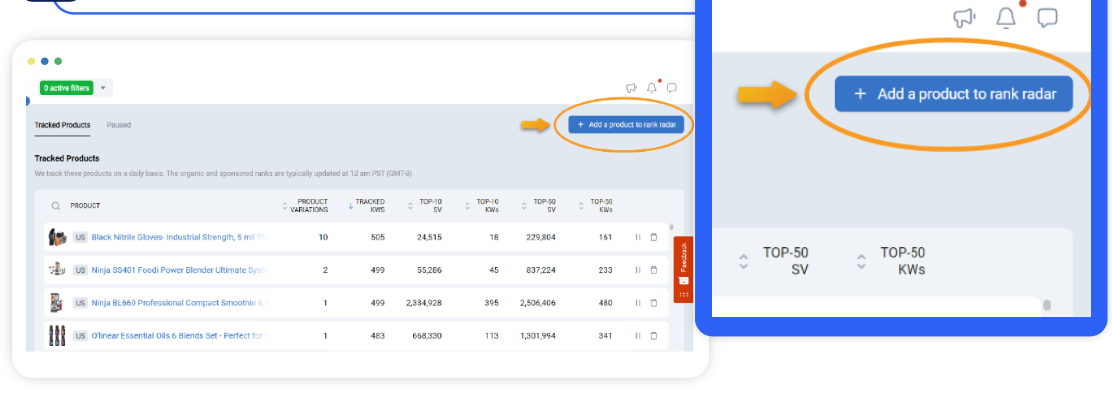Pause tracking for Black Nitrile Gloves
1112x396 pixels.
(638, 237)
